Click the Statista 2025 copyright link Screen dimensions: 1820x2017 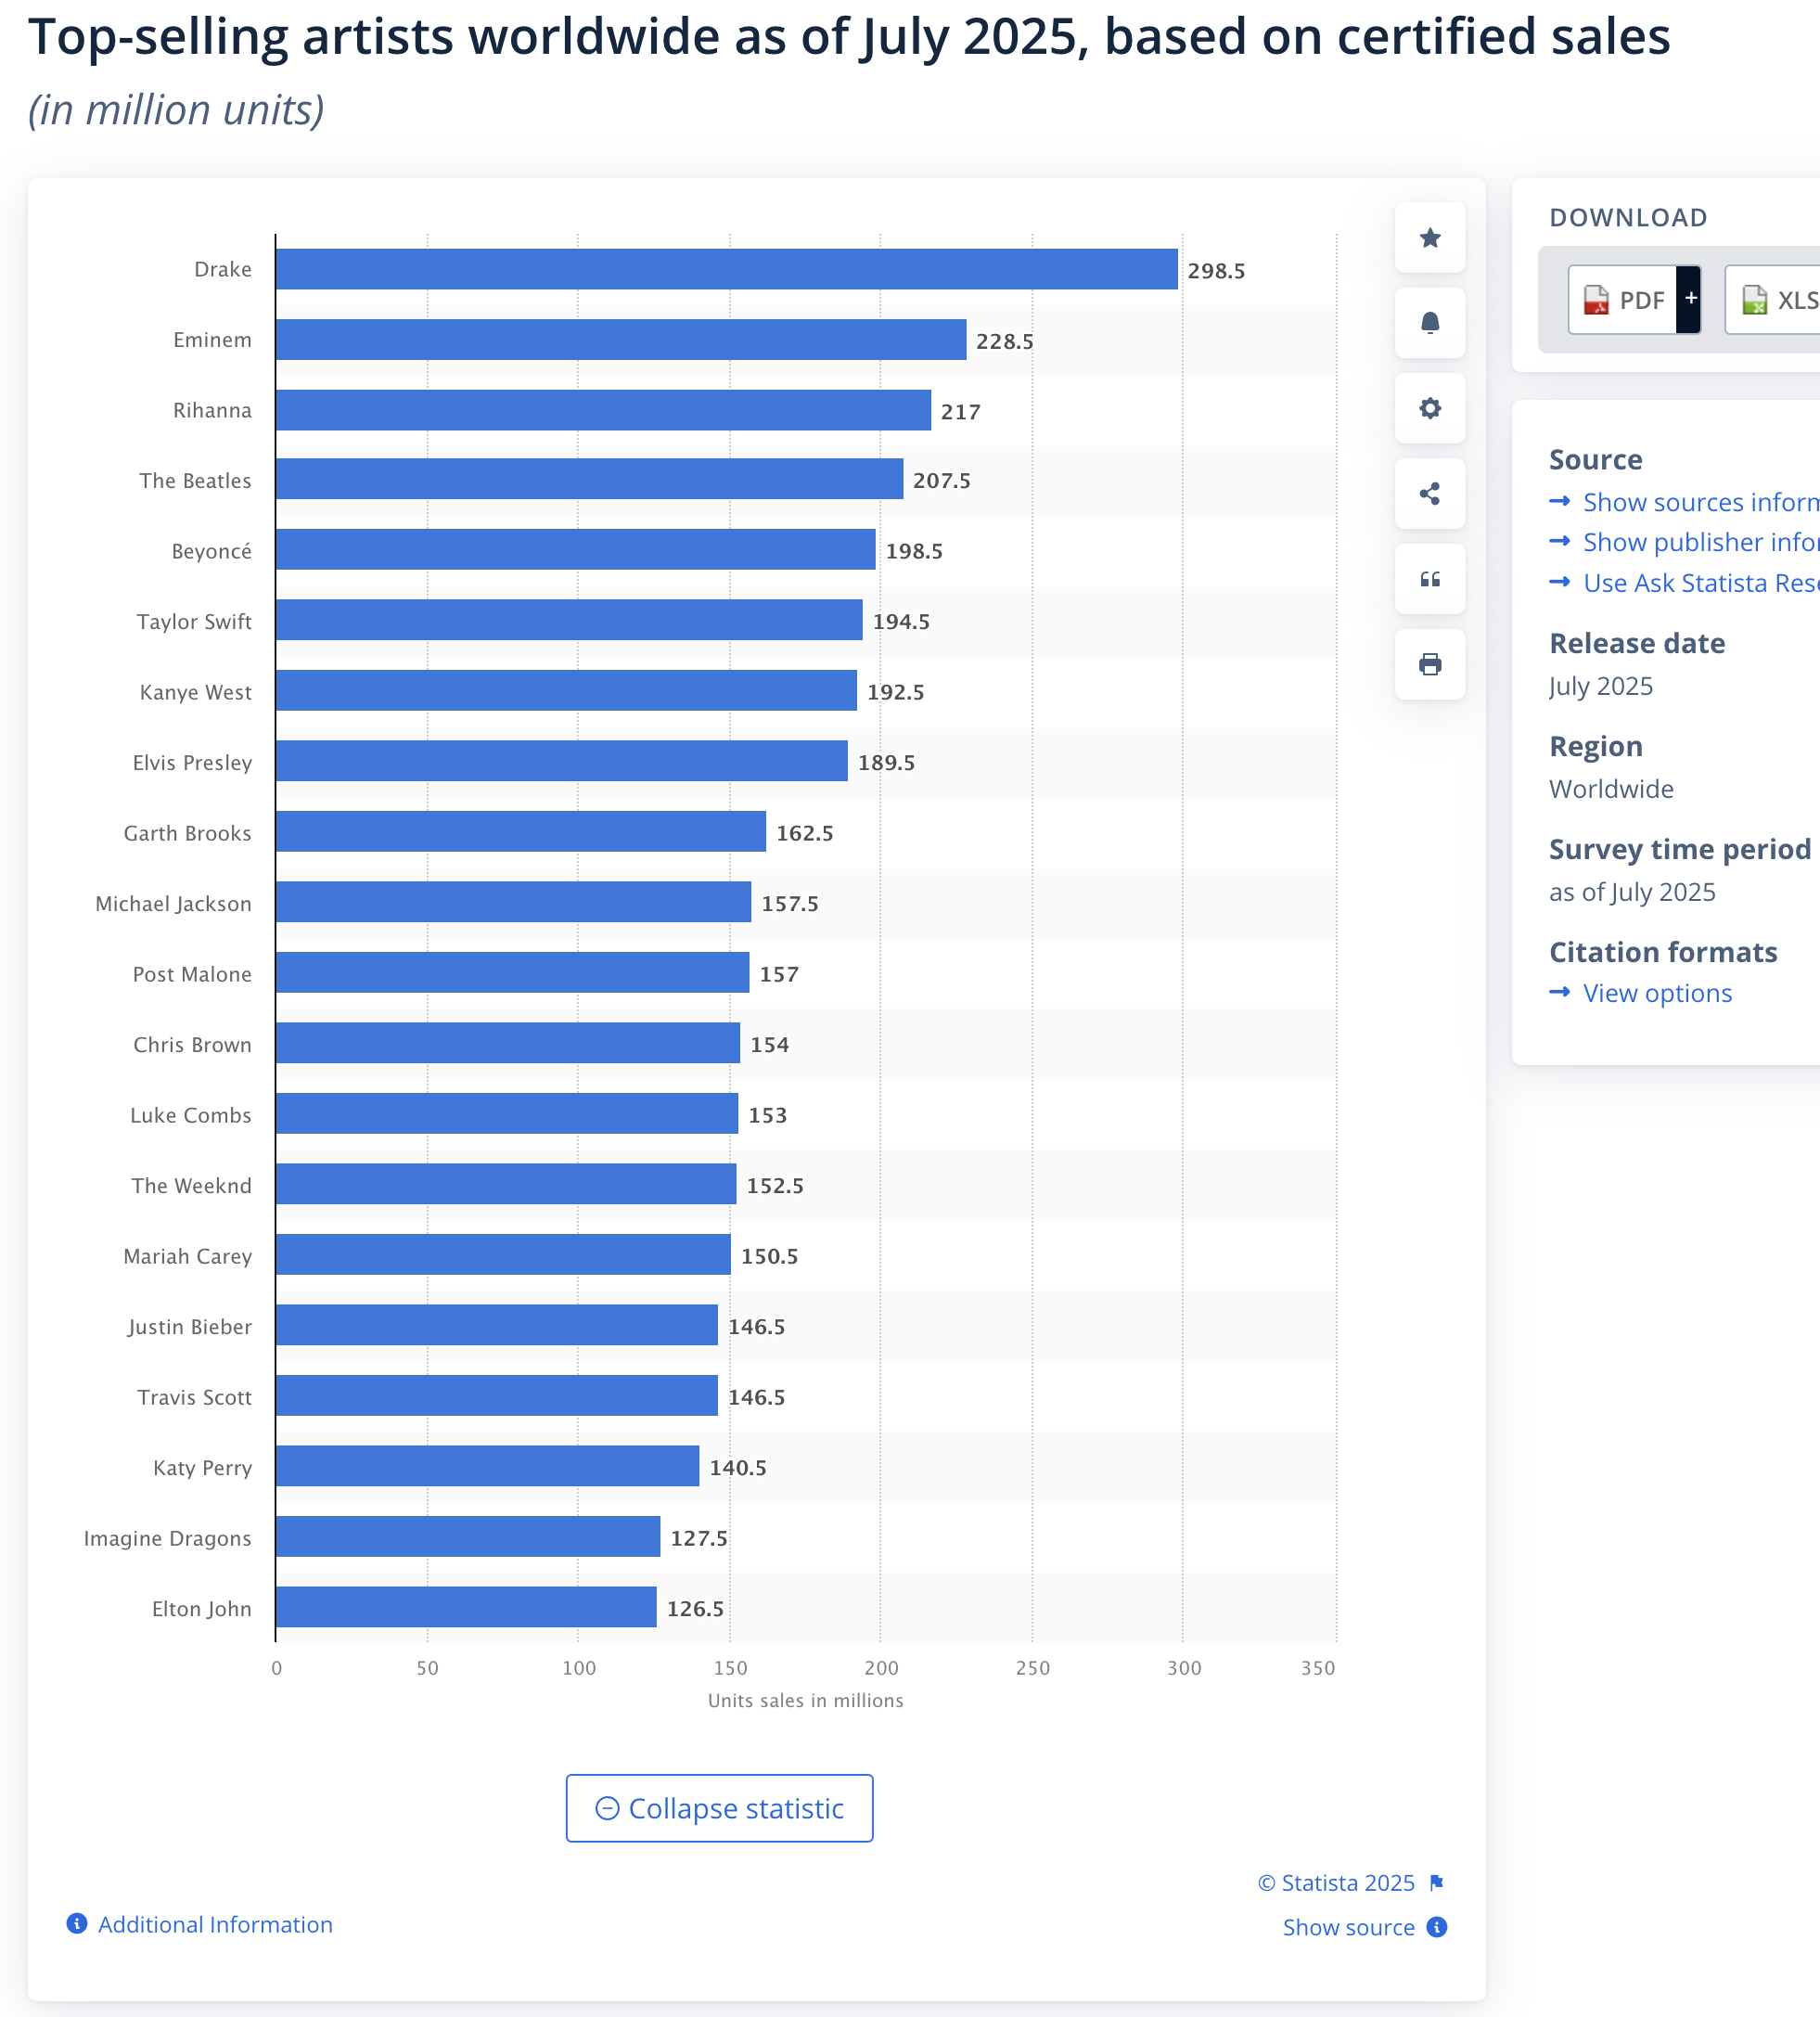(x=1336, y=1883)
